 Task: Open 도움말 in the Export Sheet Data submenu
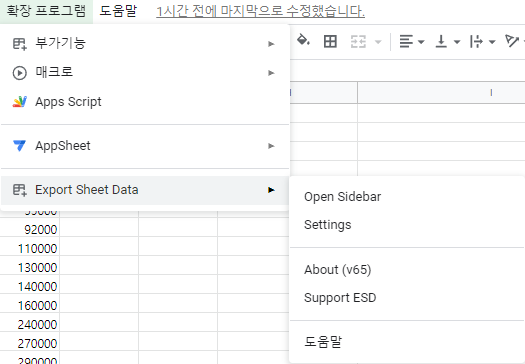407,342
